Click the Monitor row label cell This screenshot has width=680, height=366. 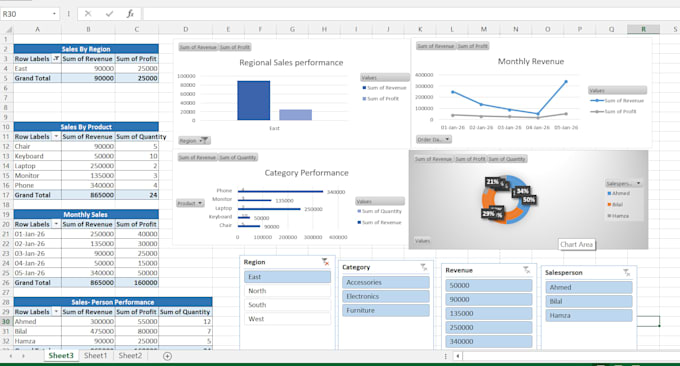click(37, 176)
